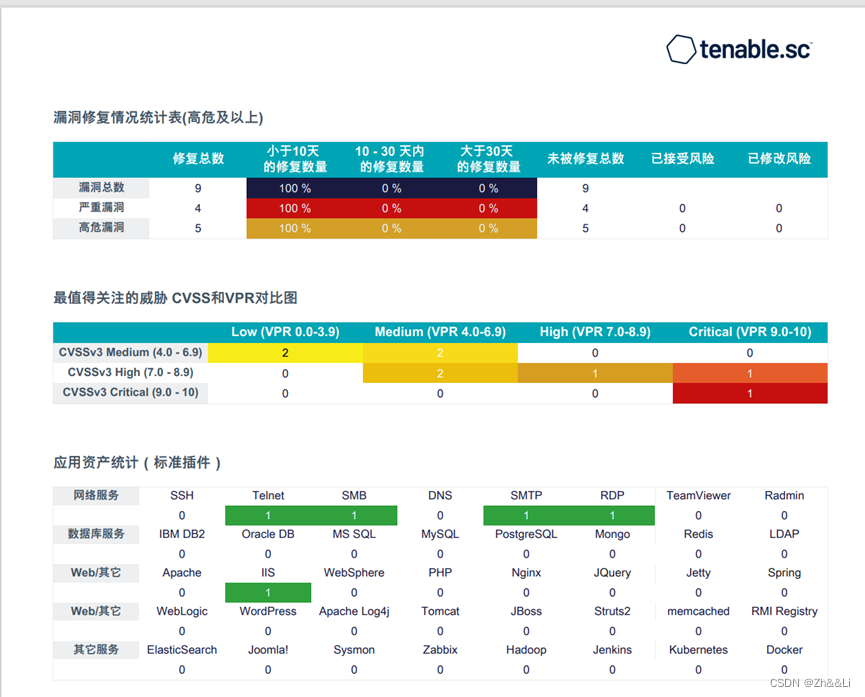Click the Zabbix label
Image resolution: width=865 pixels, height=697 pixels.
(x=440, y=650)
